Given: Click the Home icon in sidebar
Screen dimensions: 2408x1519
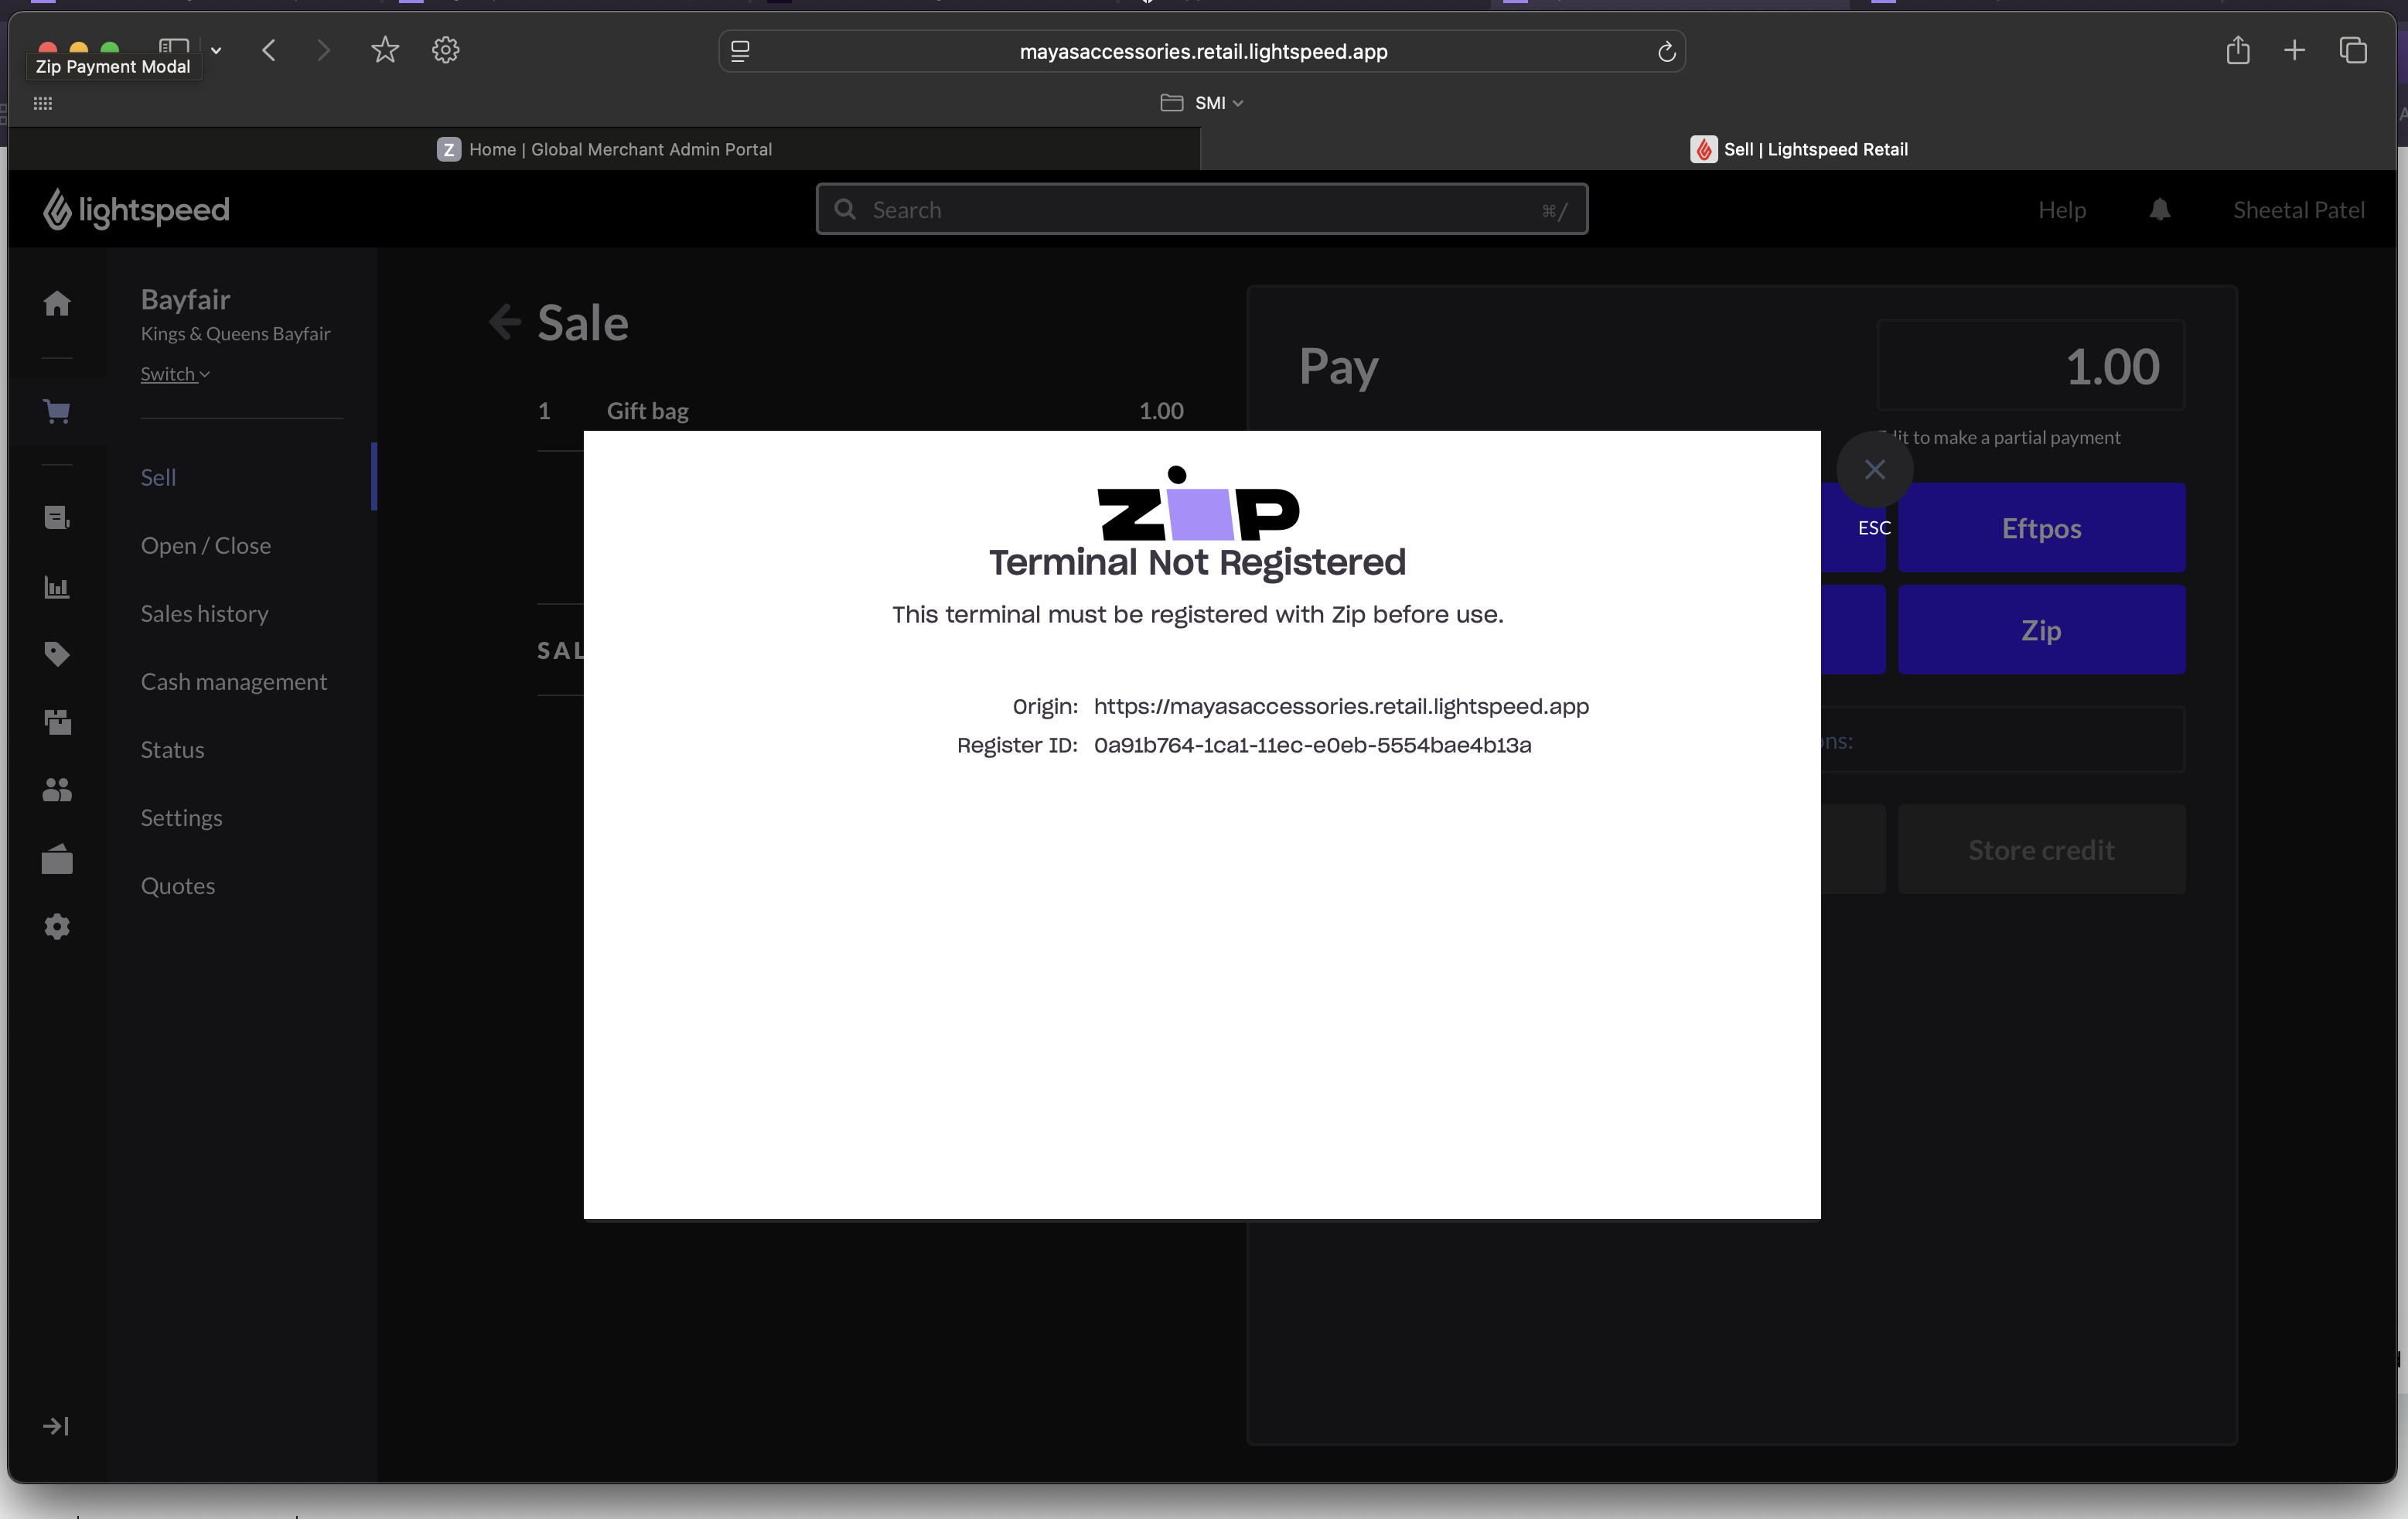Looking at the screenshot, I should point(57,303).
